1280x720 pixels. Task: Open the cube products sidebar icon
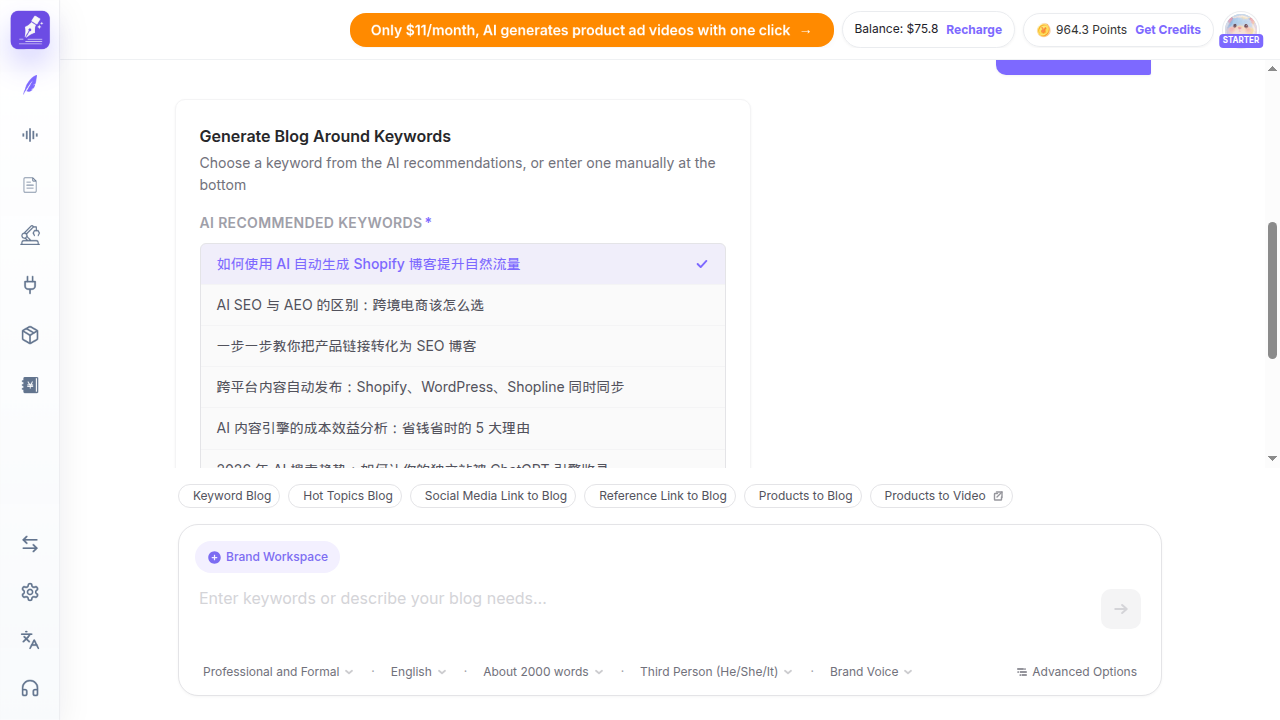coord(30,335)
